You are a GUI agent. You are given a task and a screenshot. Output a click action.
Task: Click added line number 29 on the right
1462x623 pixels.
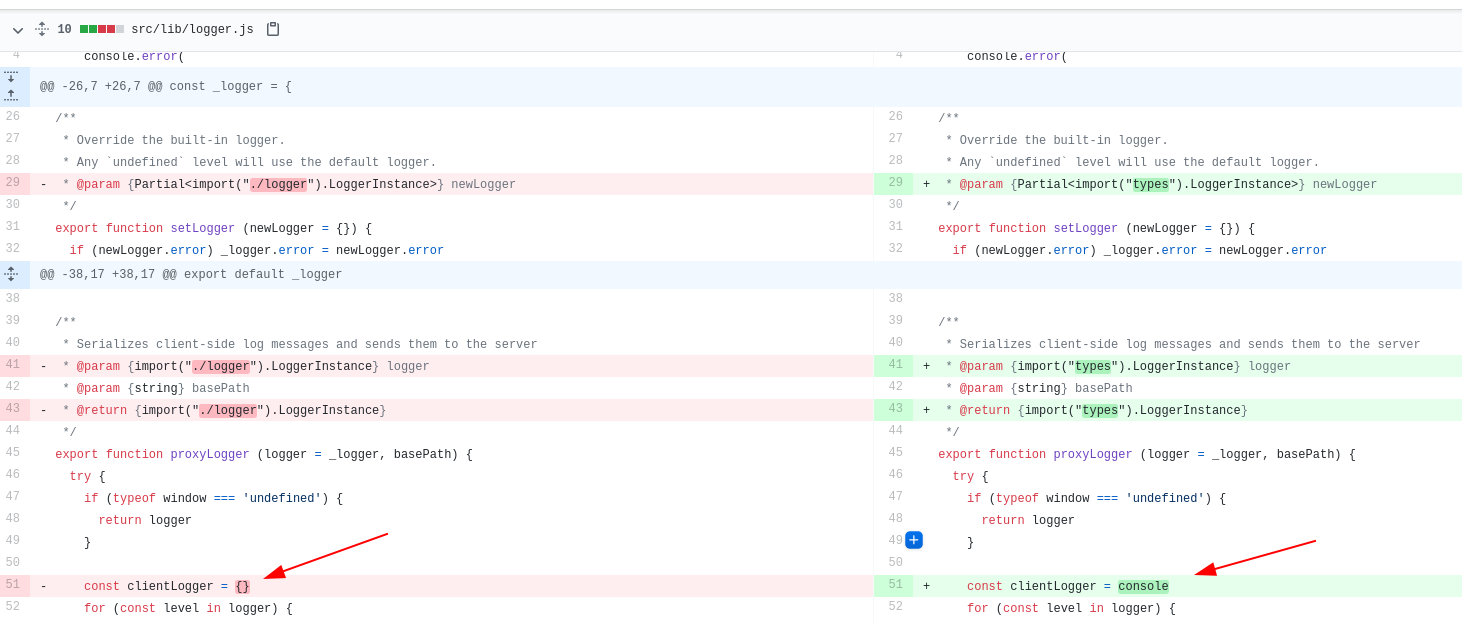tap(895, 184)
